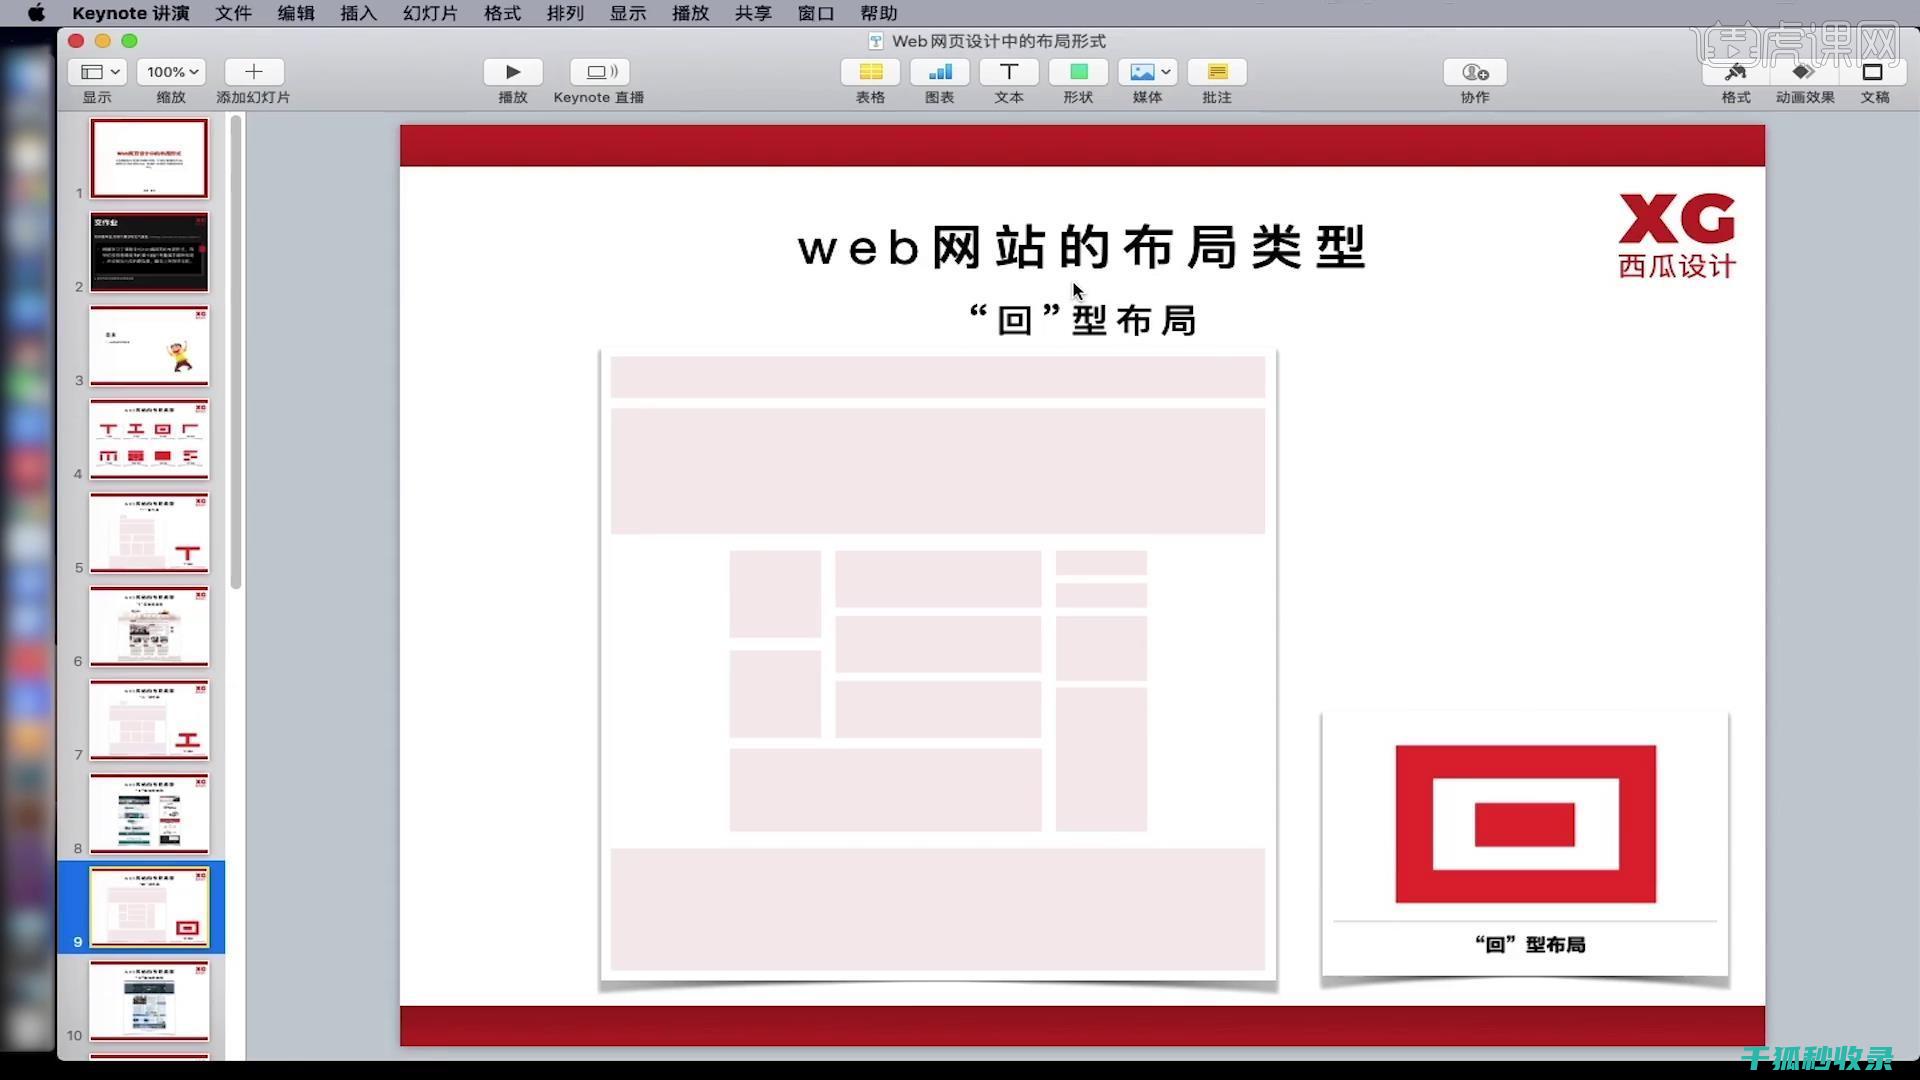Select slide 3 thumbnail with cartoon figure
The image size is (1920, 1080).
[149, 346]
